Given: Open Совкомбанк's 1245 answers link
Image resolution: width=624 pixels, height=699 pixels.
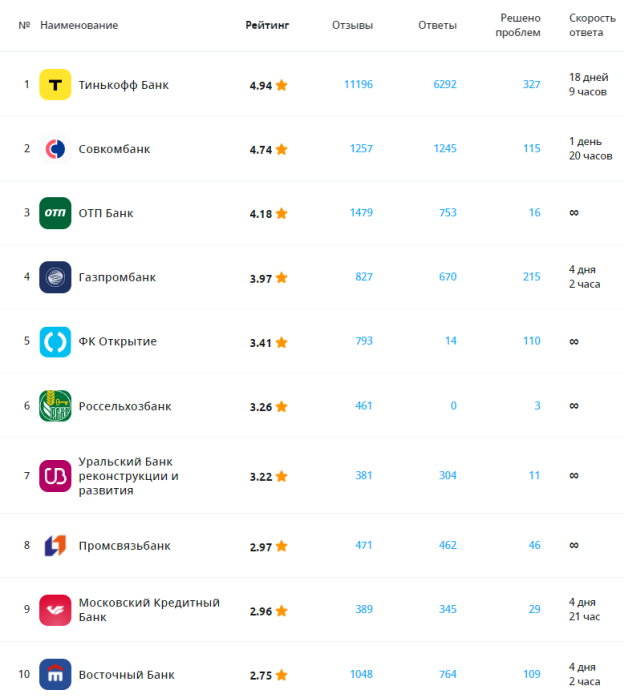Looking at the screenshot, I should coord(445,148).
